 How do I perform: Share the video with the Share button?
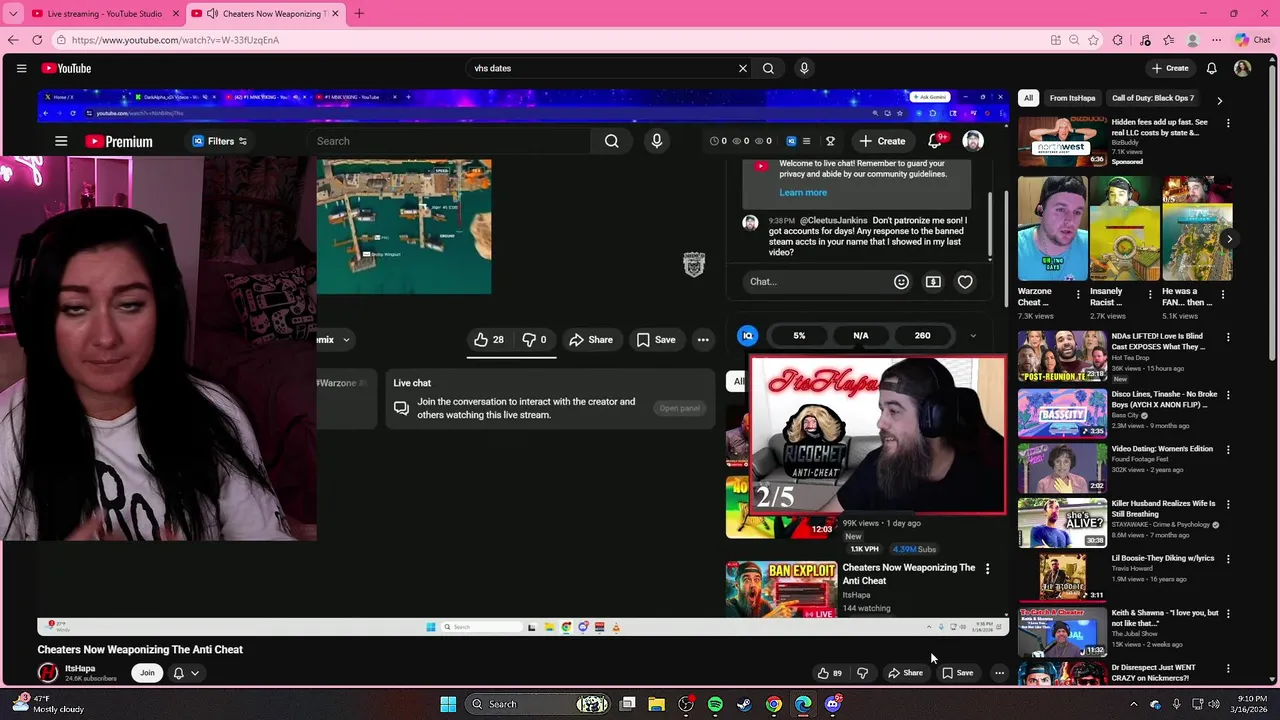point(906,673)
